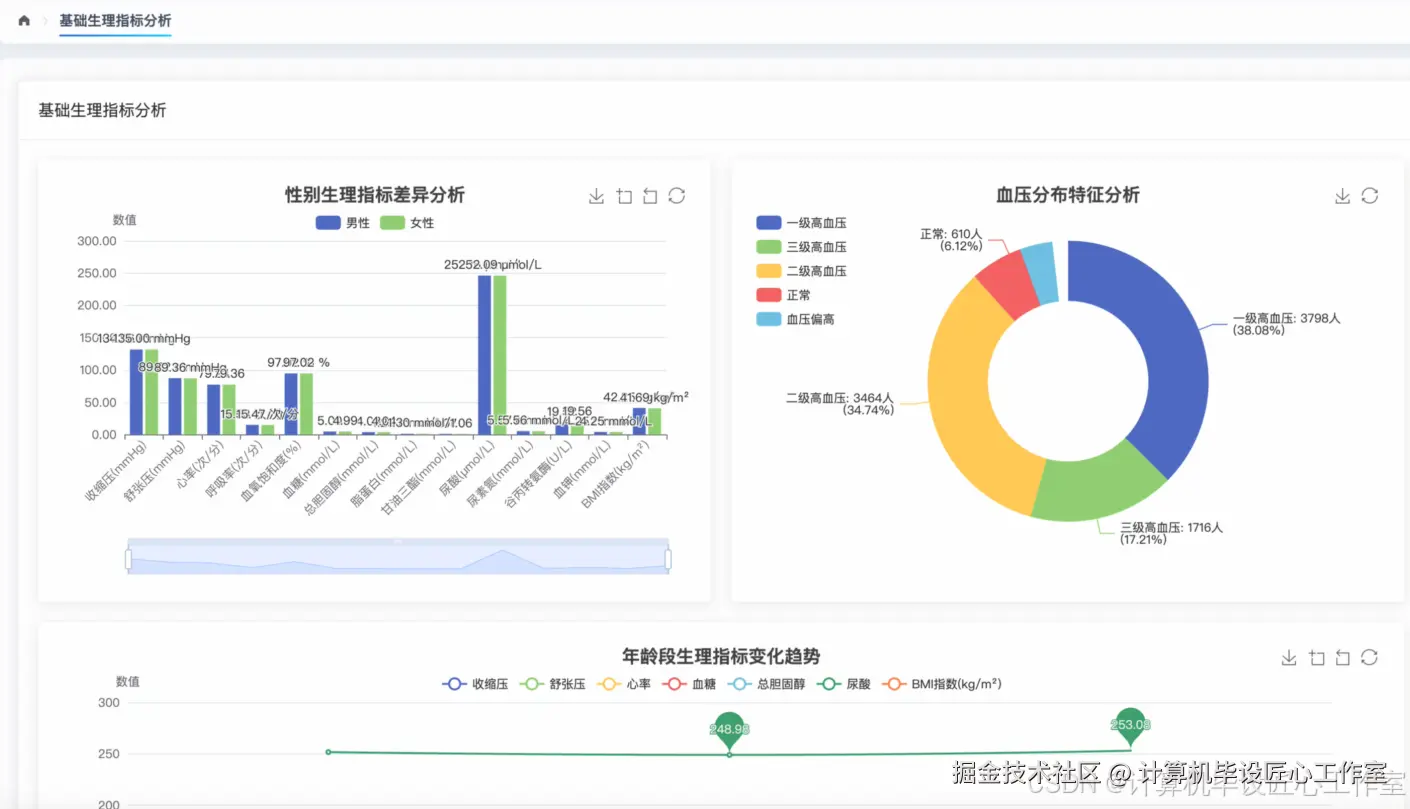This screenshot has height=809, width=1410.
Task: Enable area zoom on the 性别生理指标差异分析 chart
Action: (x=625, y=196)
